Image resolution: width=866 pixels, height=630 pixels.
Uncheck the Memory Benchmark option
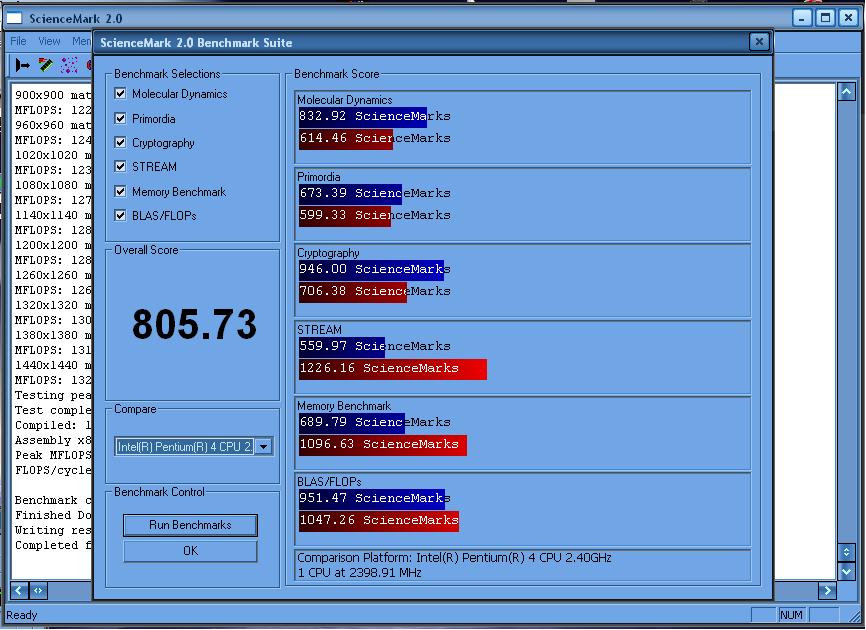tap(120, 191)
